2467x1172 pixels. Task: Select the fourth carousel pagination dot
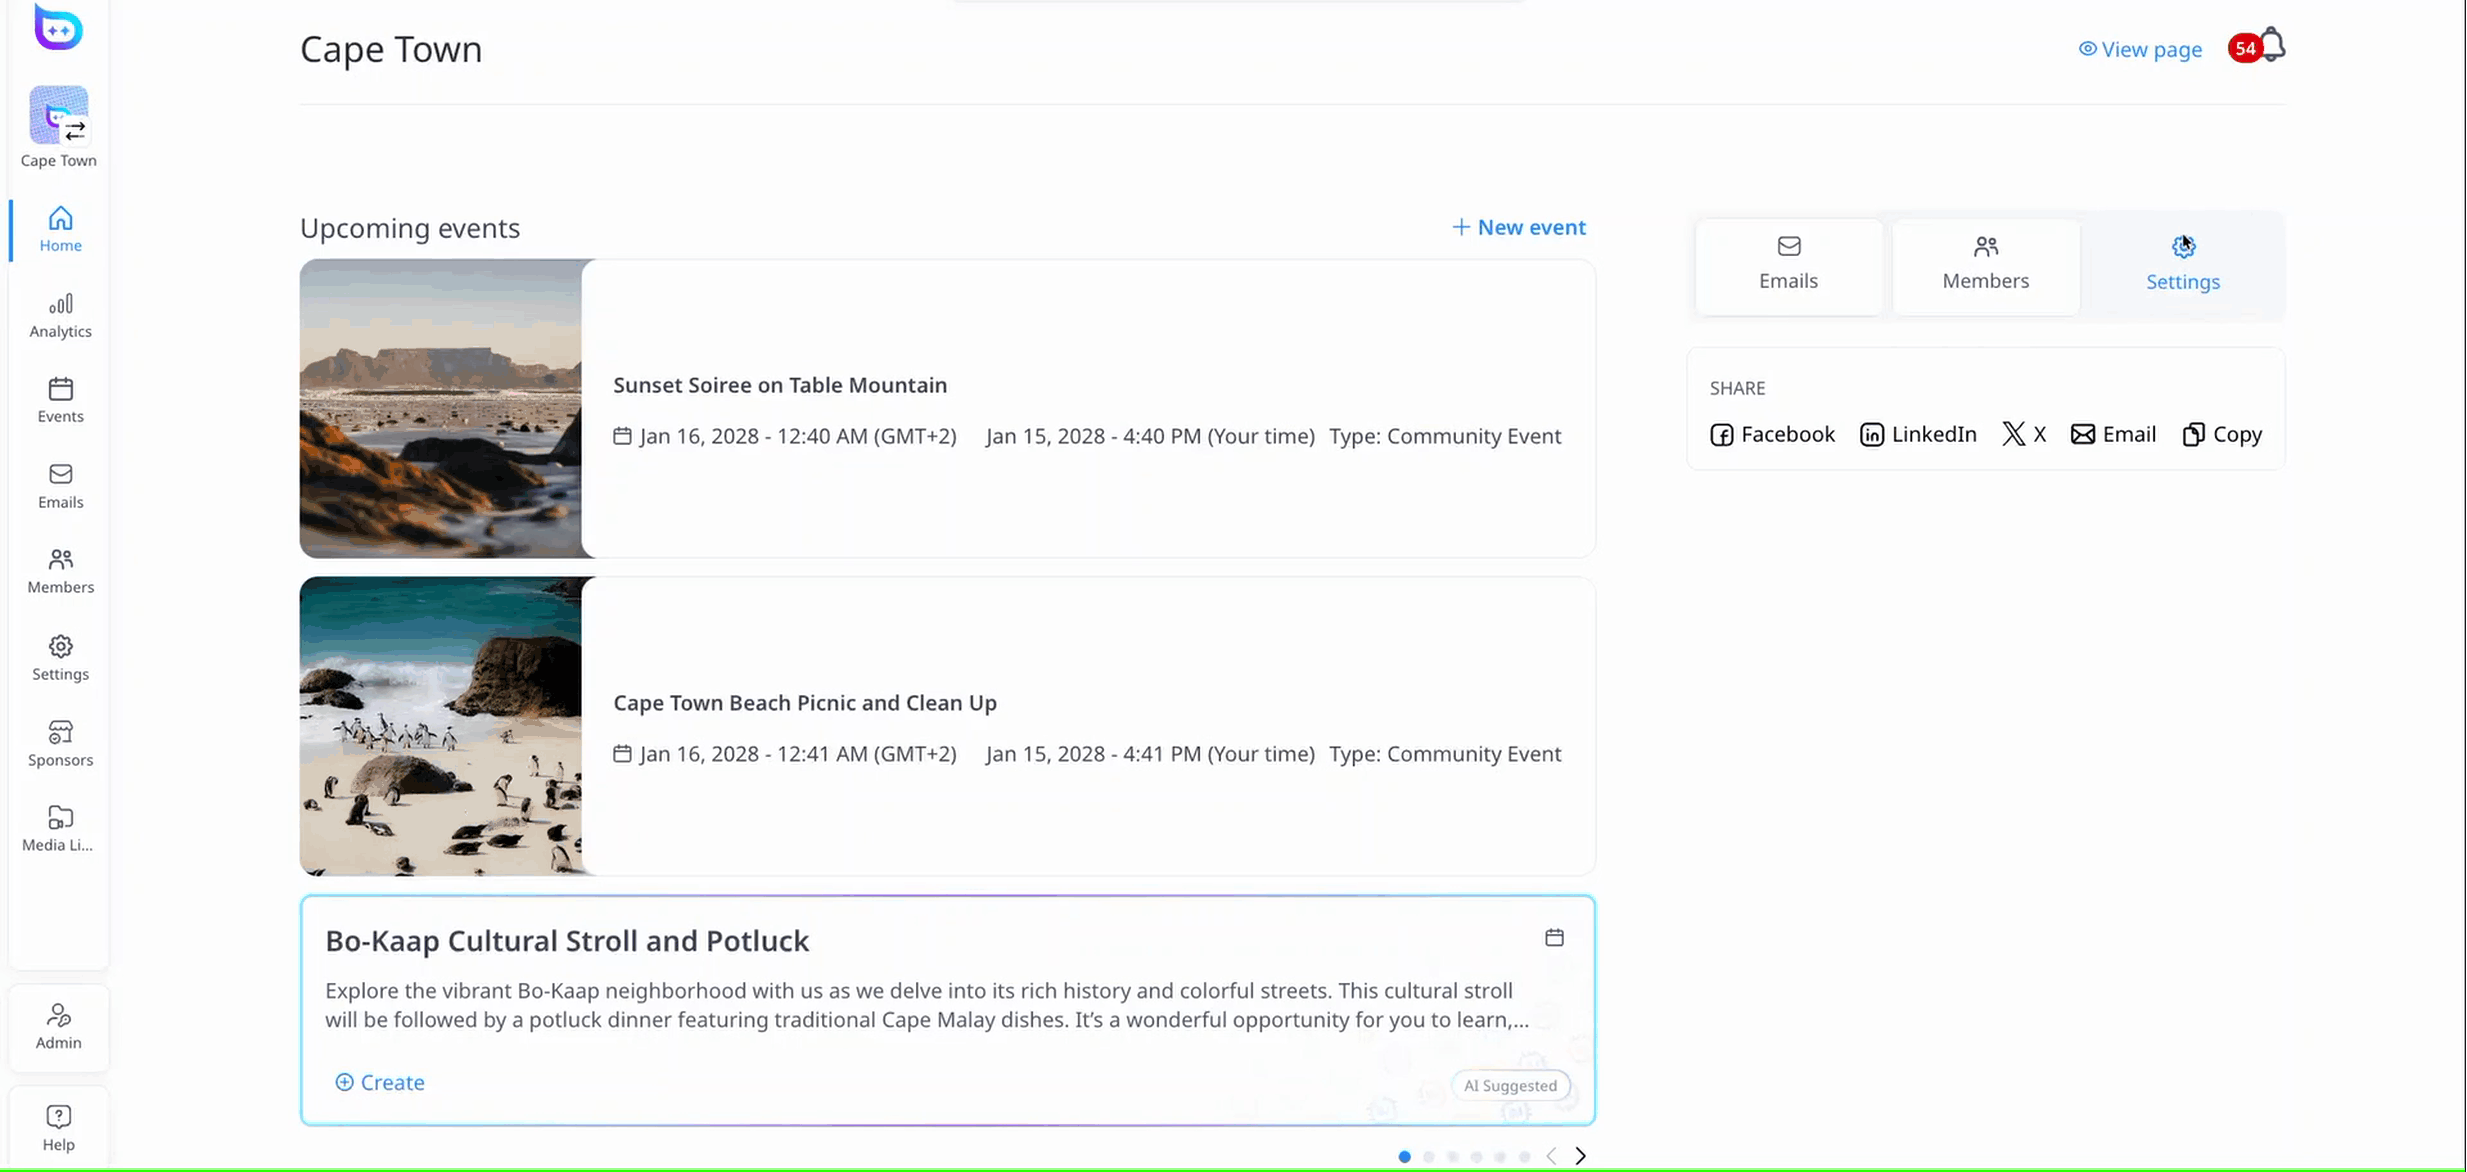point(1476,1157)
